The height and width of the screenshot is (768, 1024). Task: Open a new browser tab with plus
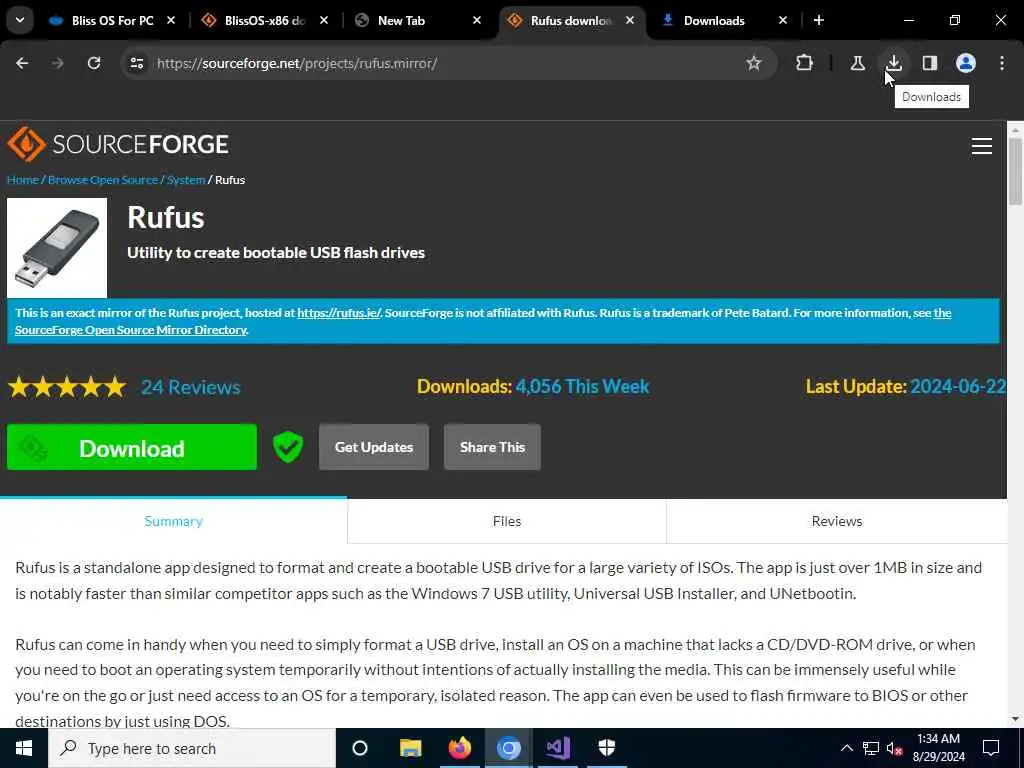coord(818,20)
